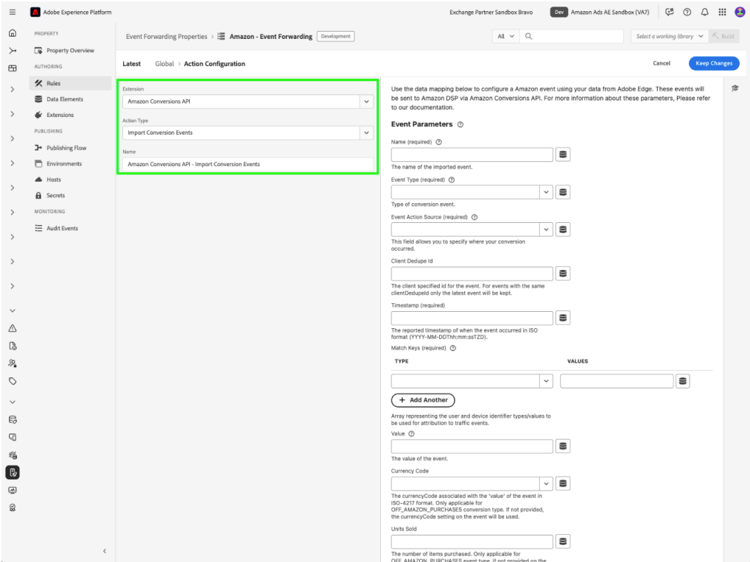Focus the Timestamp input field
The height and width of the screenshot is (562, 750).
pyautogui.click(x=472, y=318)
